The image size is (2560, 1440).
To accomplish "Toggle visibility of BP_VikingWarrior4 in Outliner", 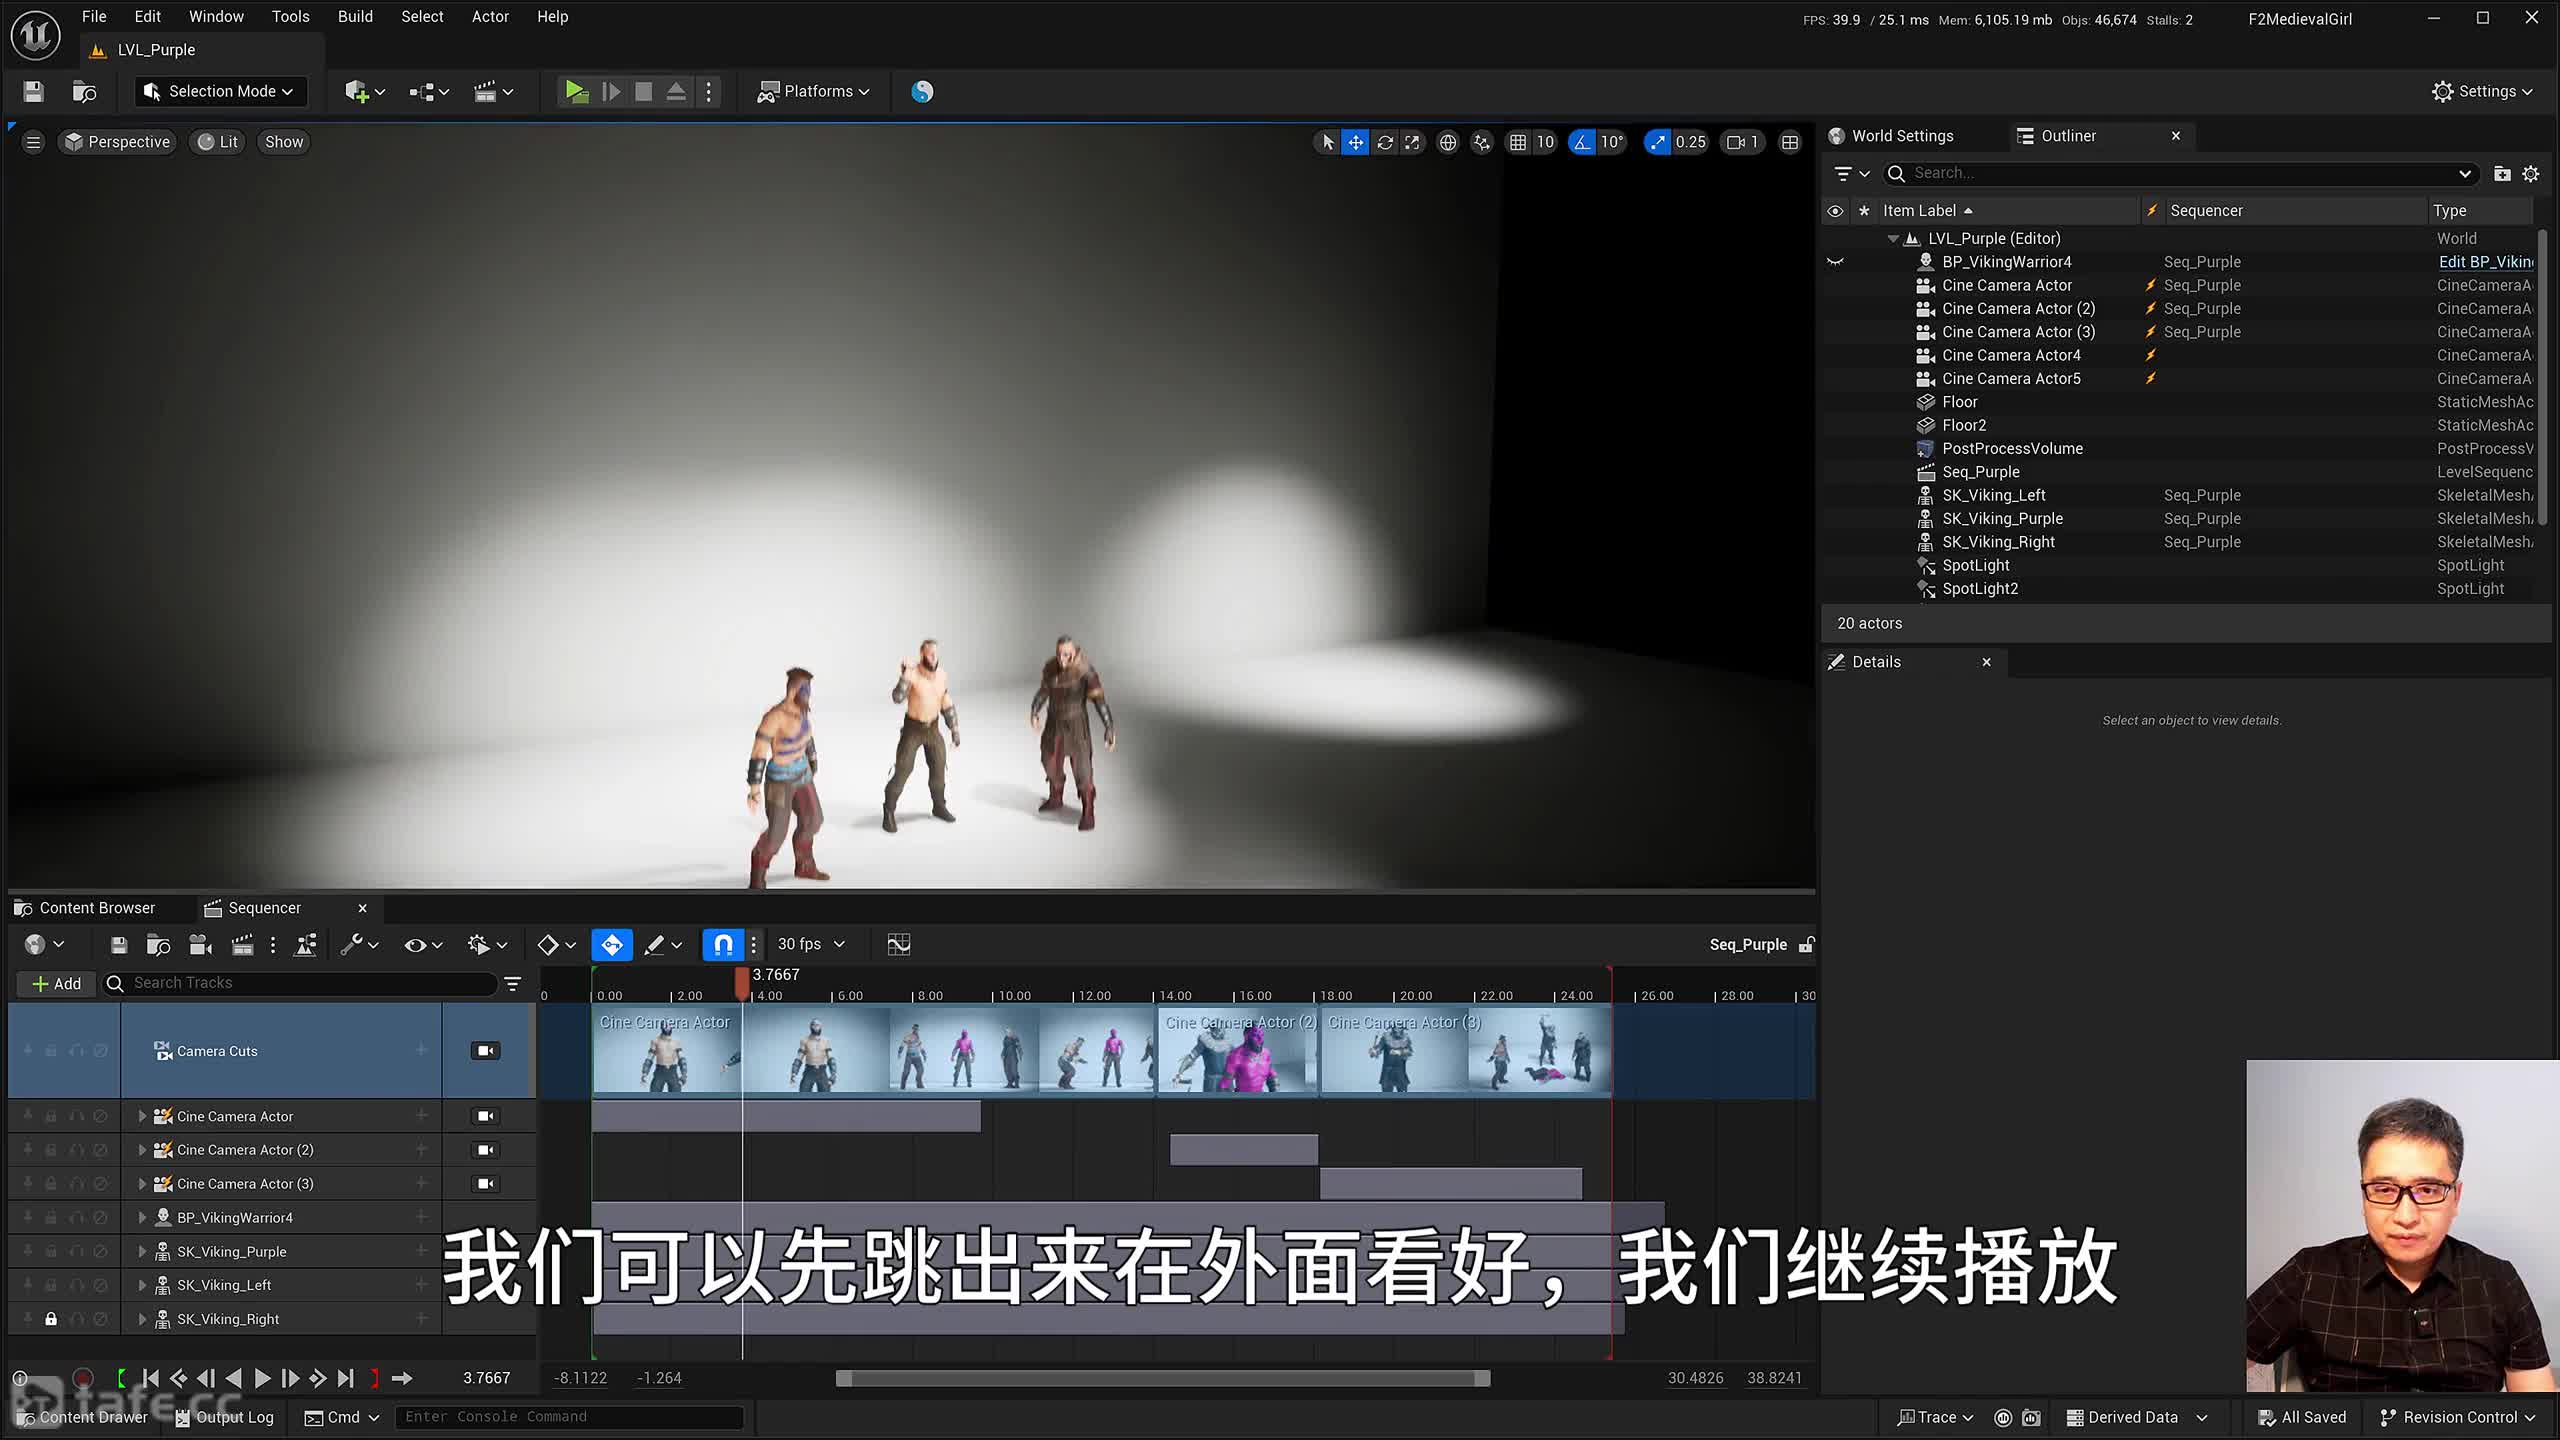I will coord(1835,262).
